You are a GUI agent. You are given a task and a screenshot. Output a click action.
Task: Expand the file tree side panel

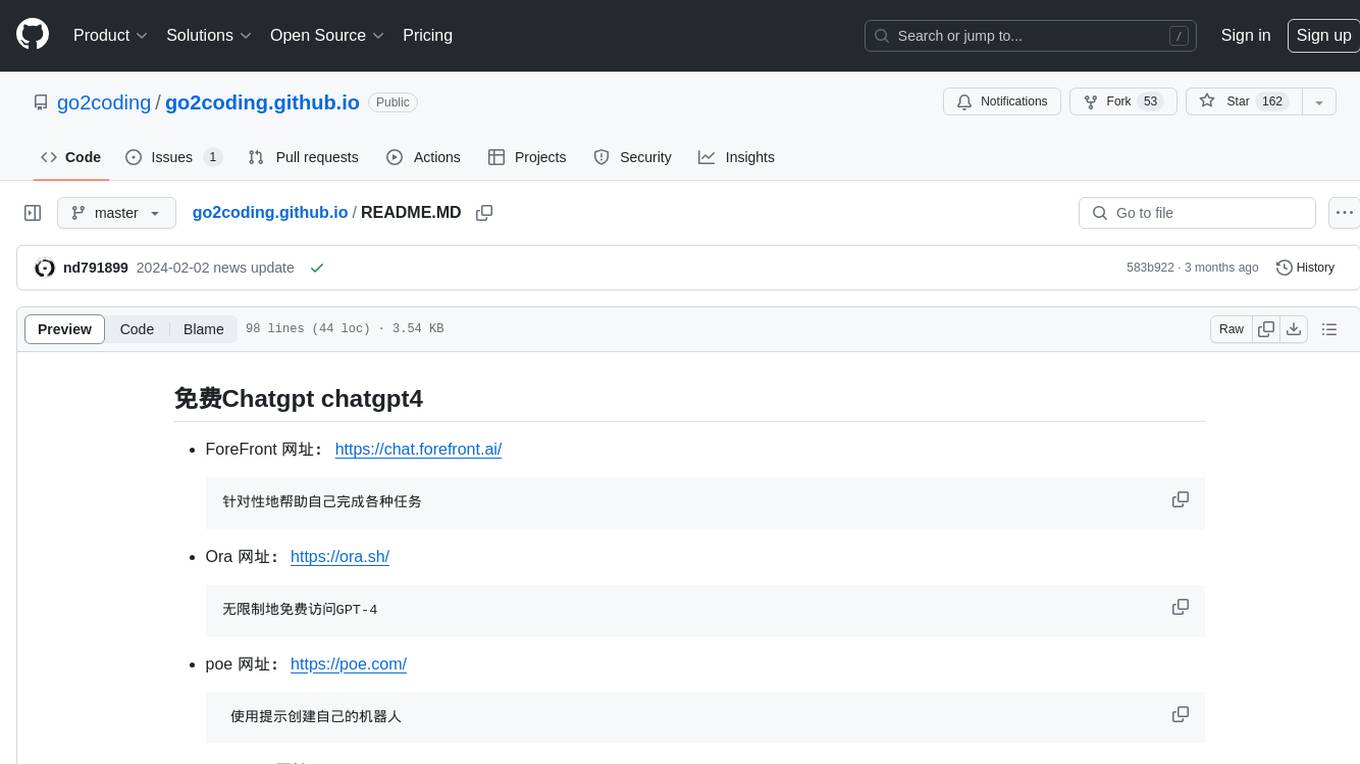tap(33, 213)
